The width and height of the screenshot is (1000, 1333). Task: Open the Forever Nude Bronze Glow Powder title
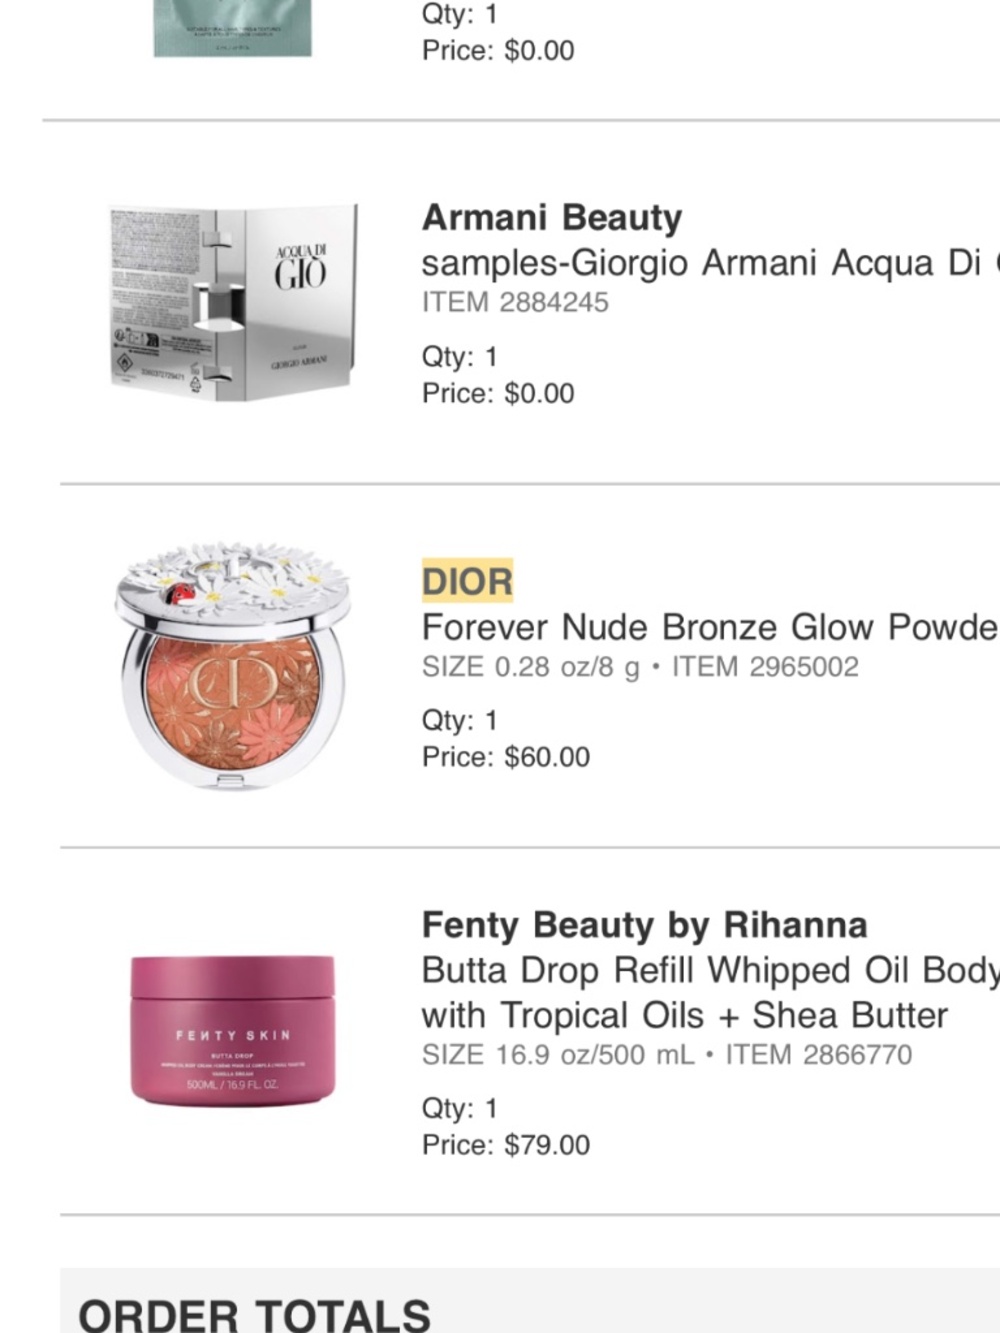(710, 627)
